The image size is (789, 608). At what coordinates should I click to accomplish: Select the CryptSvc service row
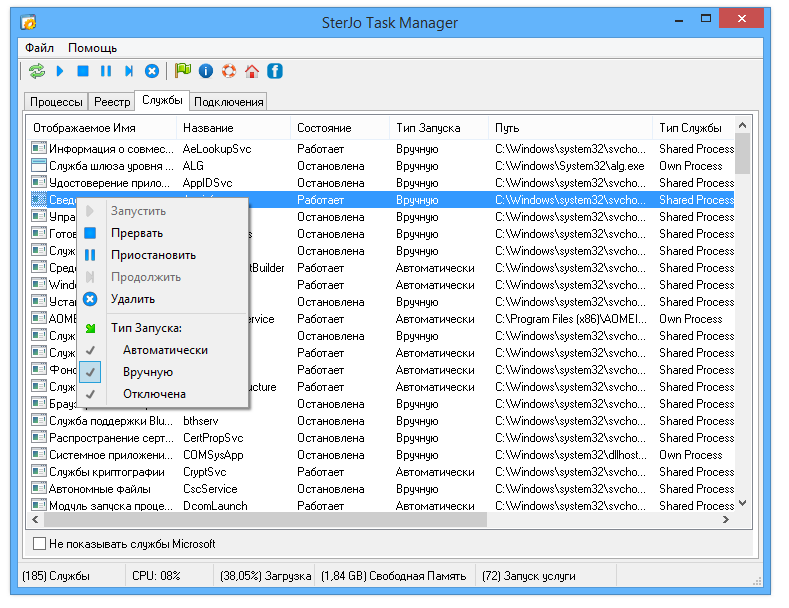tap(381, 472)
